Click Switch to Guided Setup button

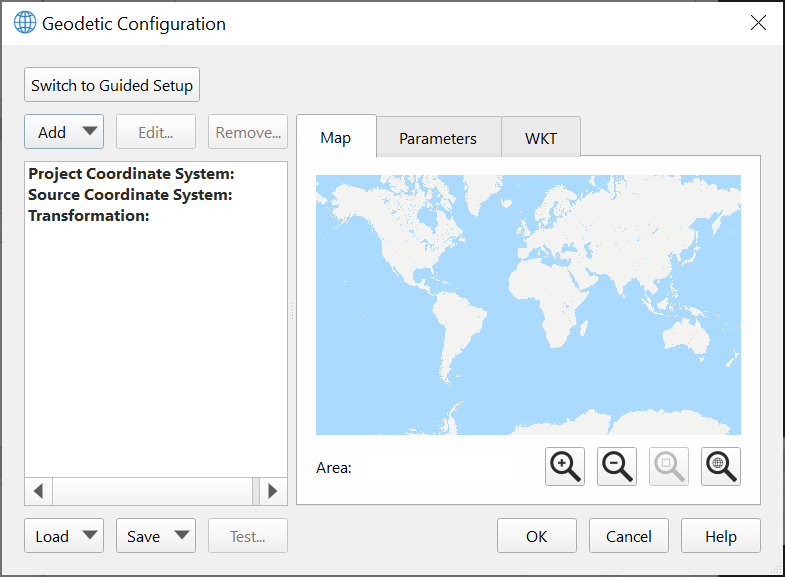[x=112, y=85]
